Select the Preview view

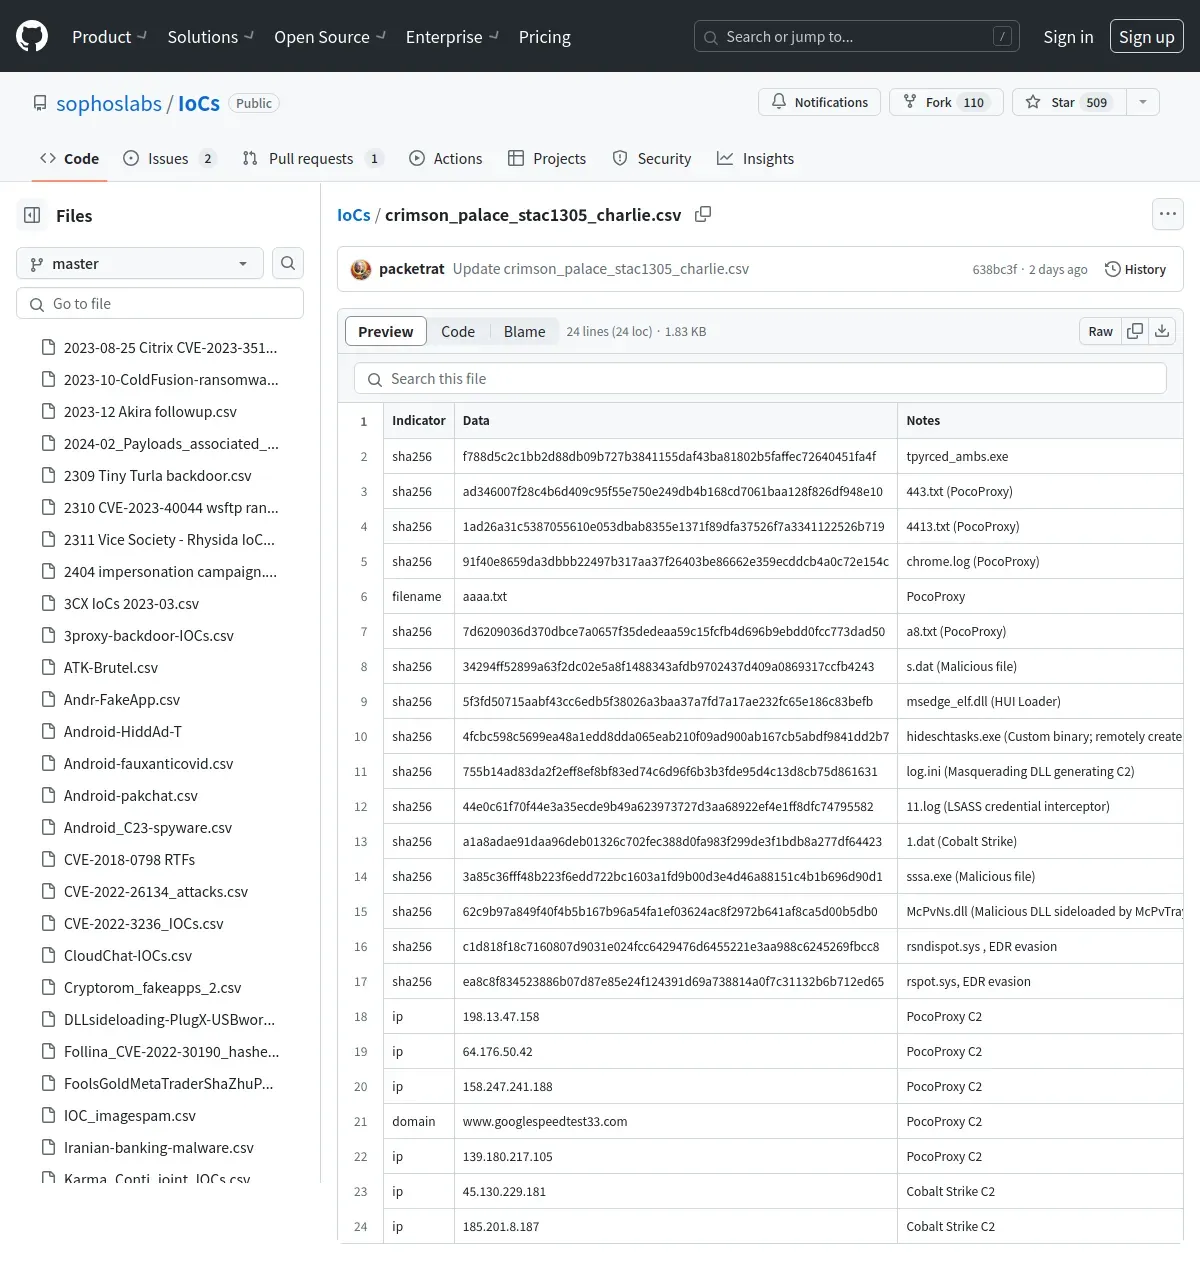point(386,331)
